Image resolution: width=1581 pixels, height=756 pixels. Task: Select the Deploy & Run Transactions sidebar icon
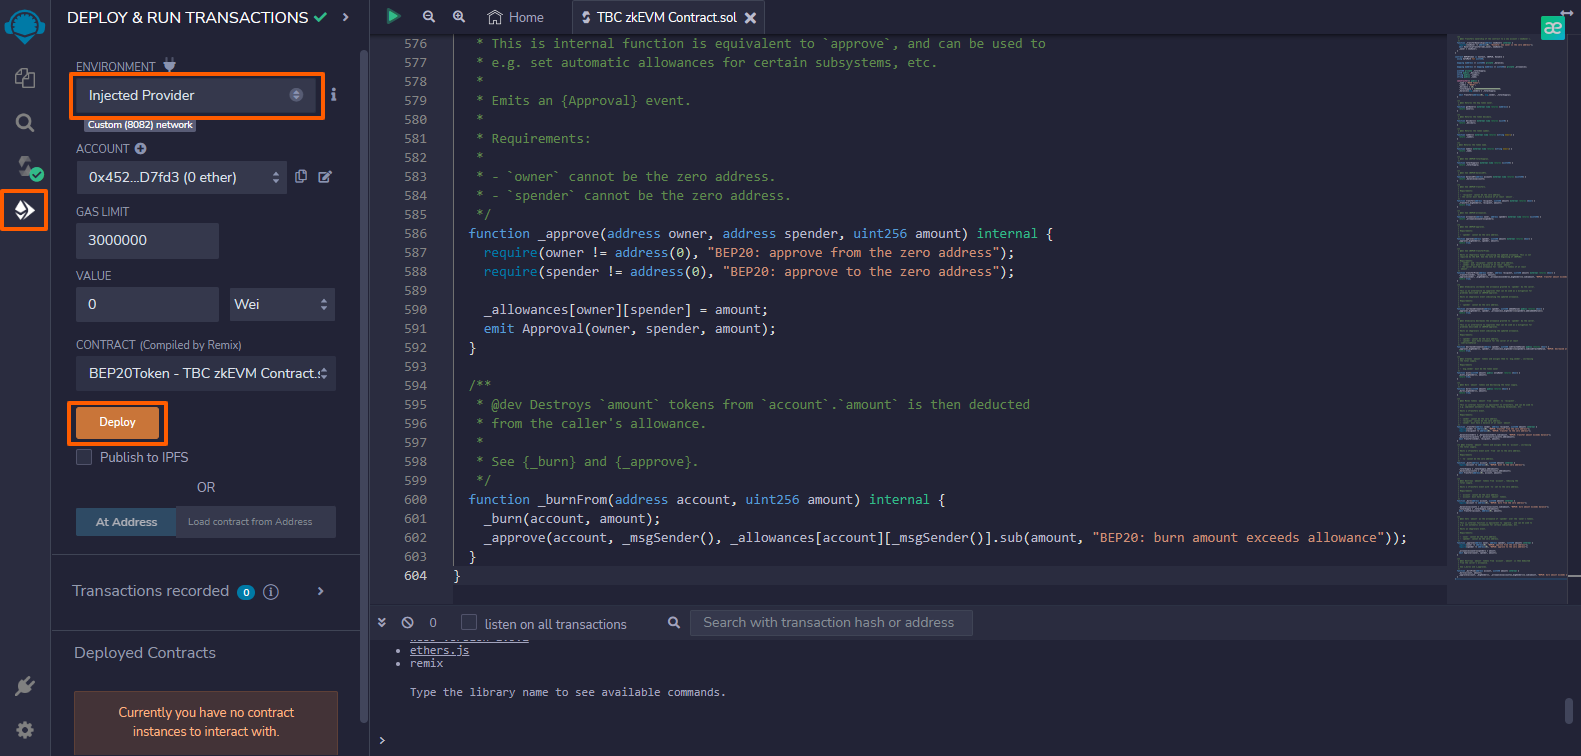(25, 210)
